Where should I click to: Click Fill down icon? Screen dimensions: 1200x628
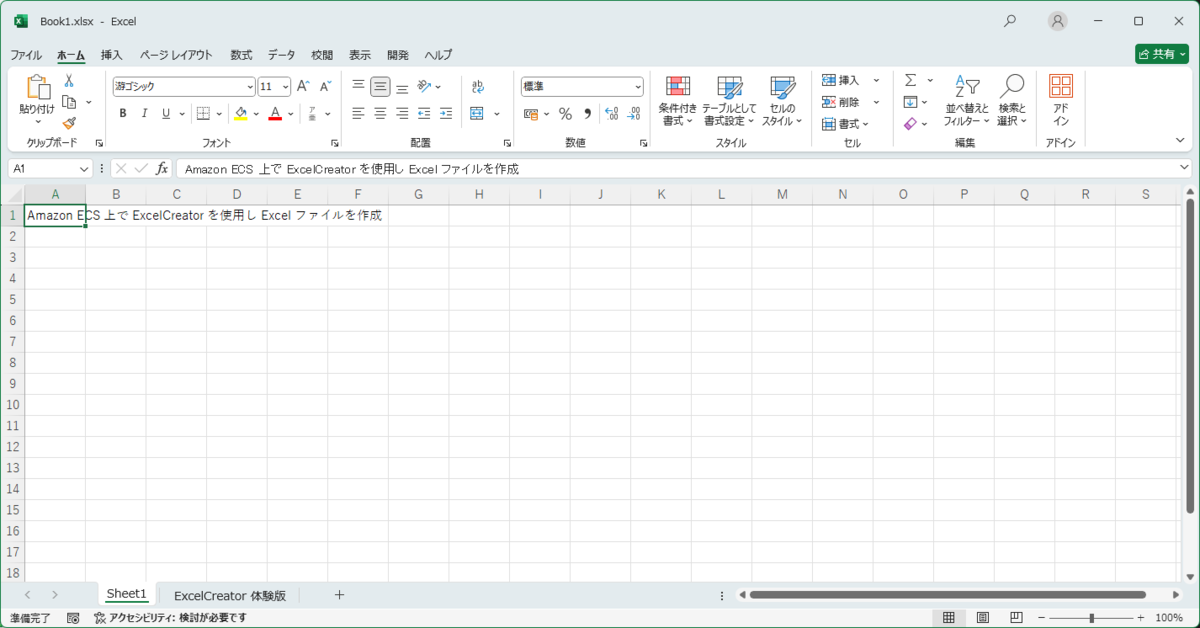click(911, 102)
